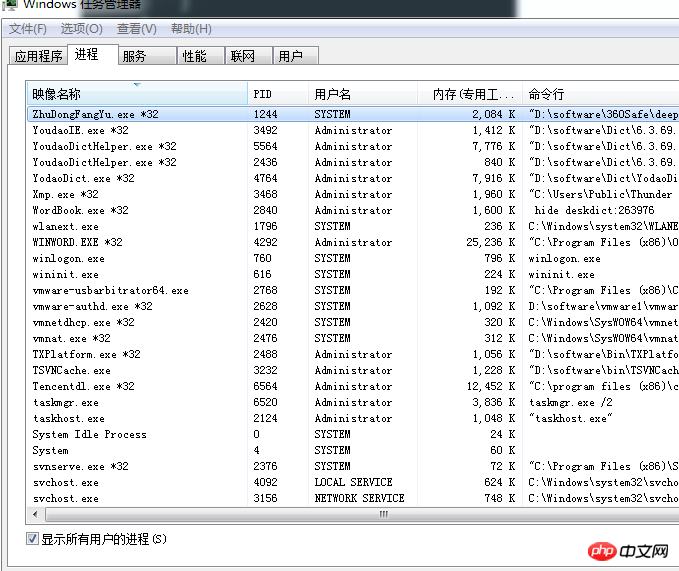Click the Task Manager title bar icon

[x=9, y=5]
